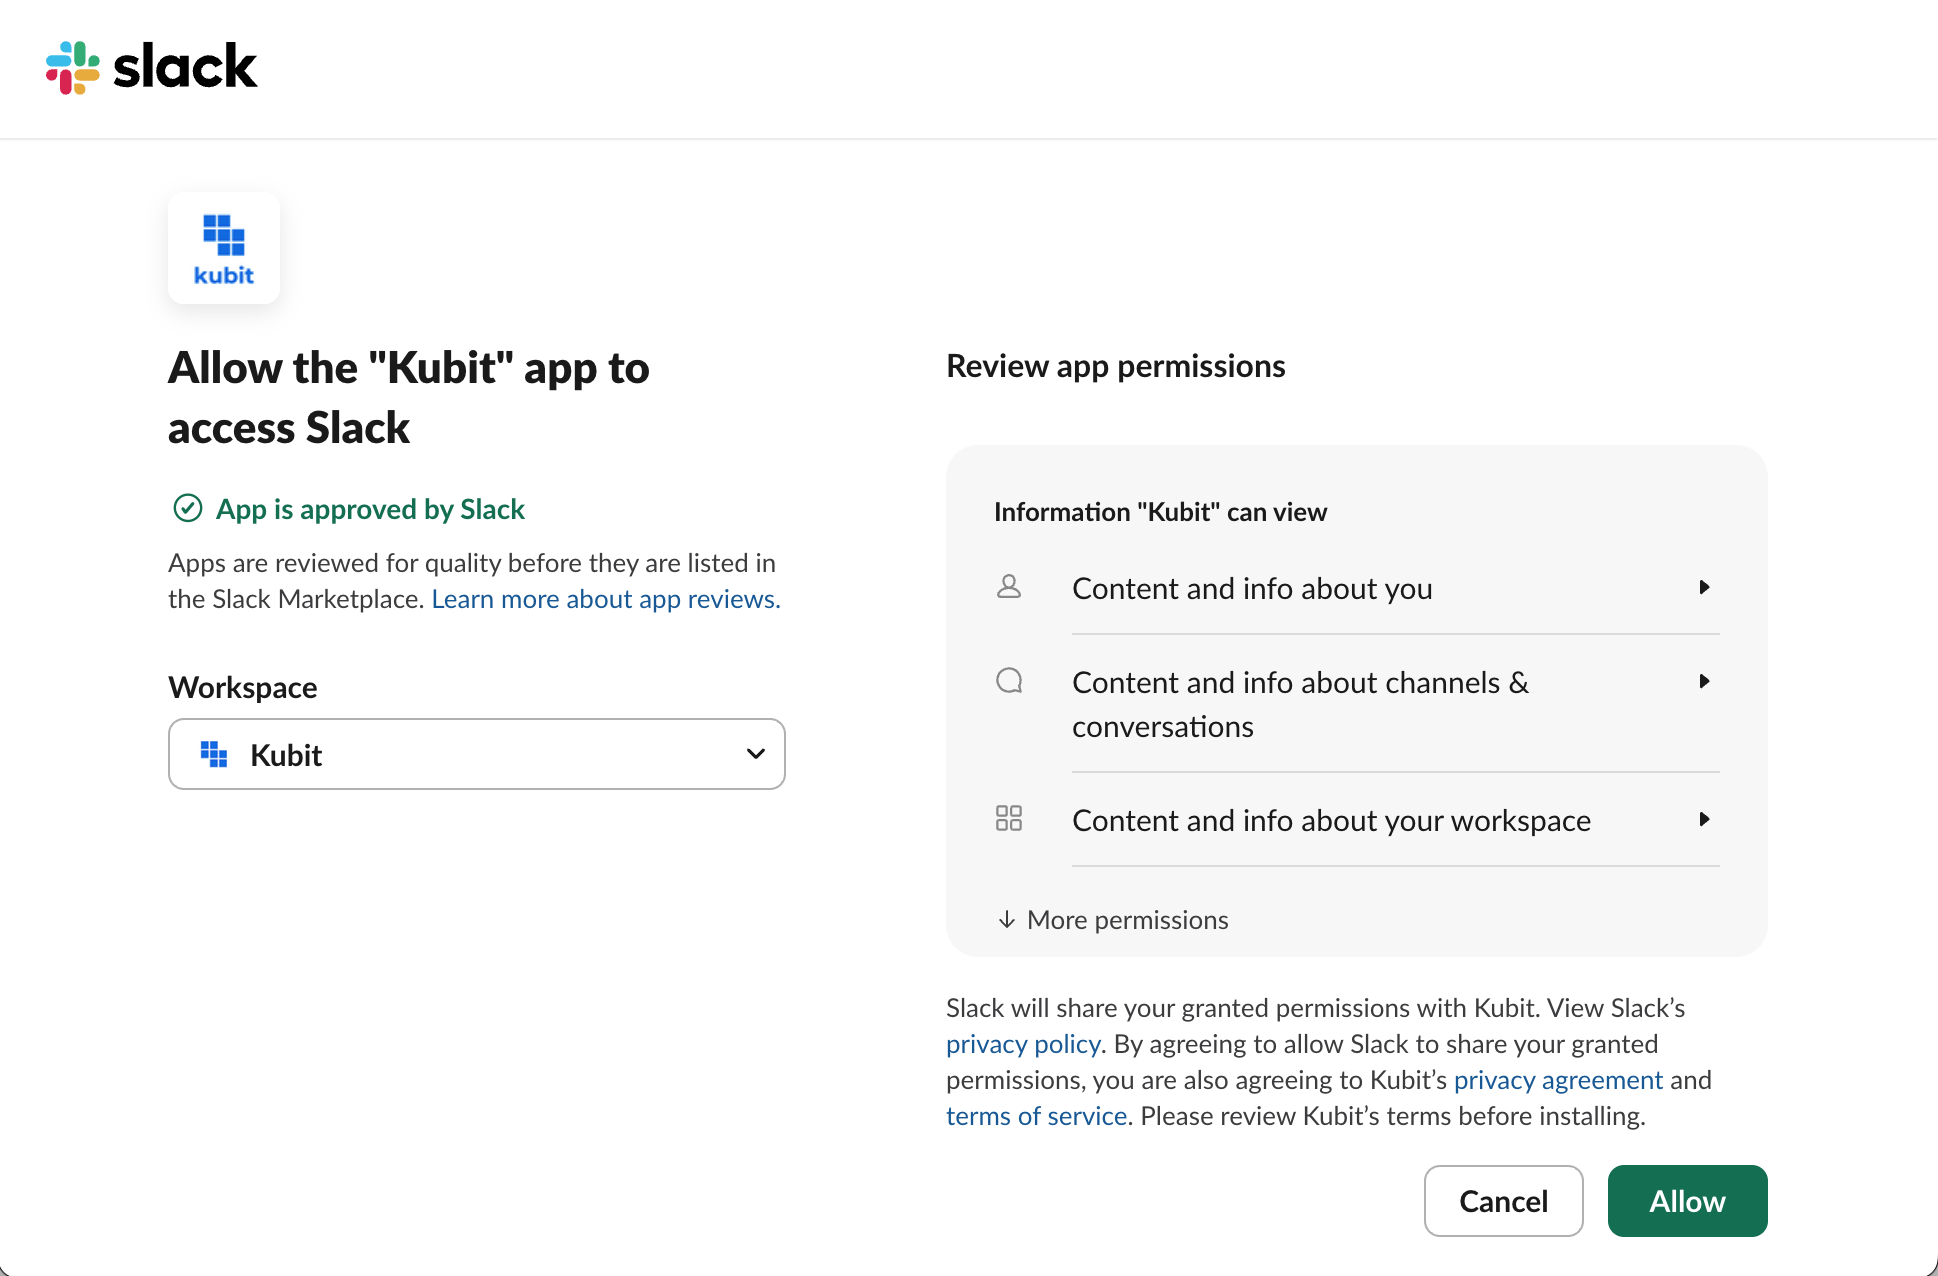The height and width of the screenshot is (1276, 1938).
Task: Click the green approved checkmark icon
Action: 187,509
